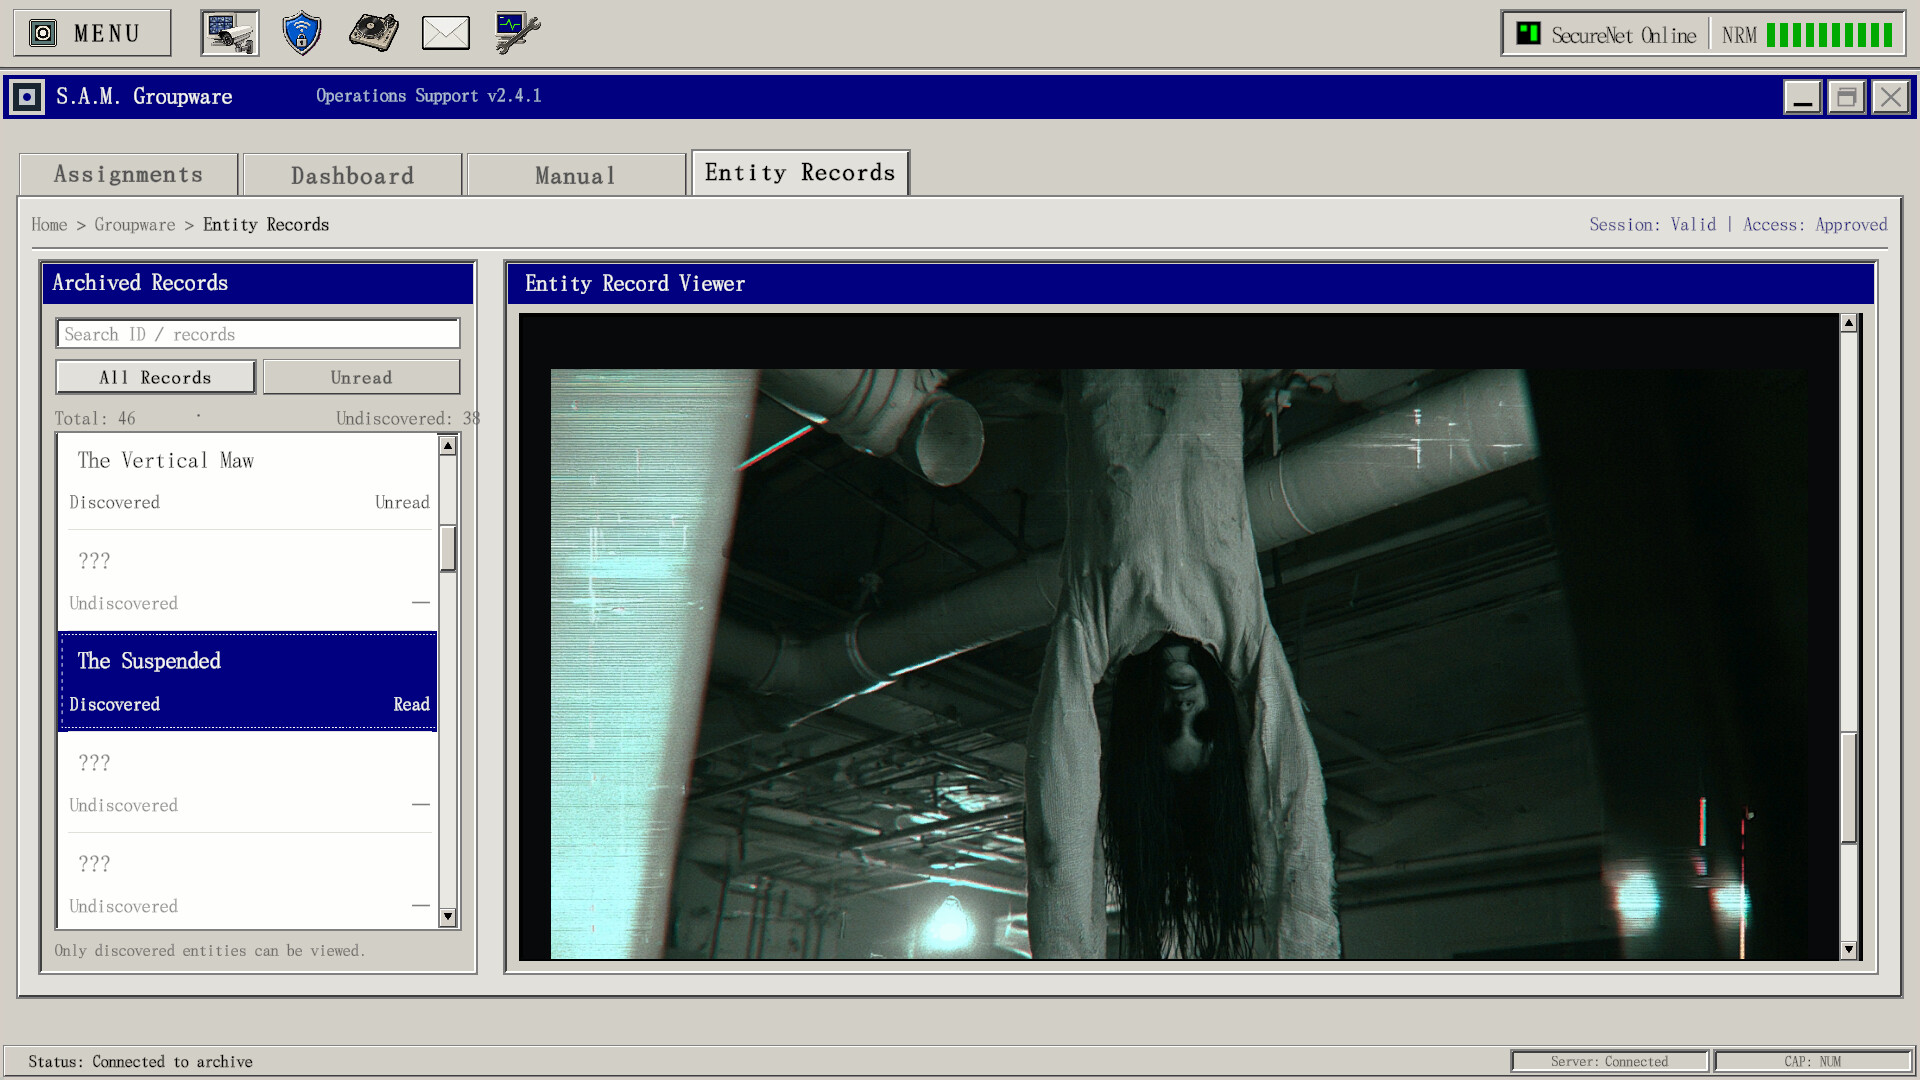Maximize the S.A.M. Groupware window

pos(1846,97)
